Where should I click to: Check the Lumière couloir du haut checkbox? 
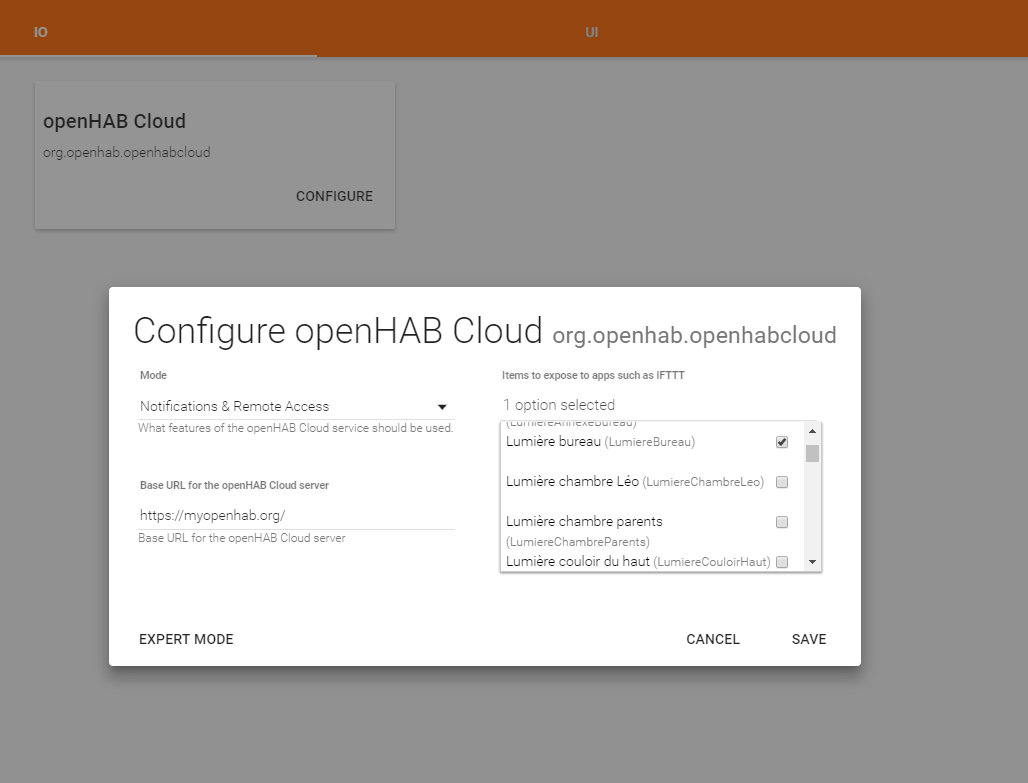tap(781, 562)
